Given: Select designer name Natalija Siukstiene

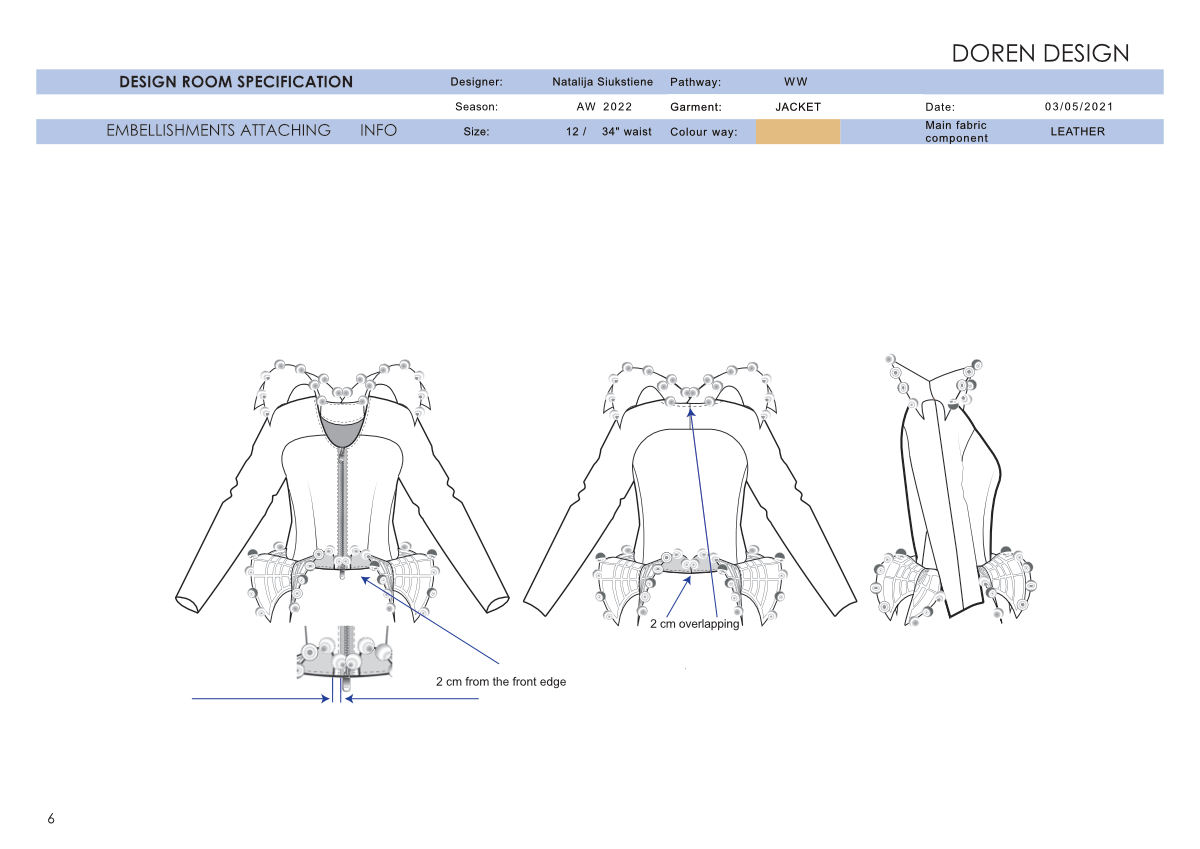Looking at the screenshot, I should click(604, 82).
